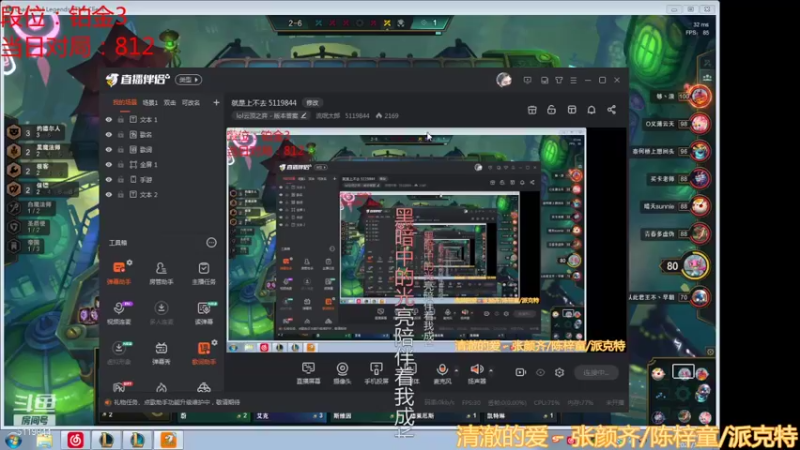Click room number 5119844 in header
The height and width of the screenshot is (450, 800).
(357, 116)
